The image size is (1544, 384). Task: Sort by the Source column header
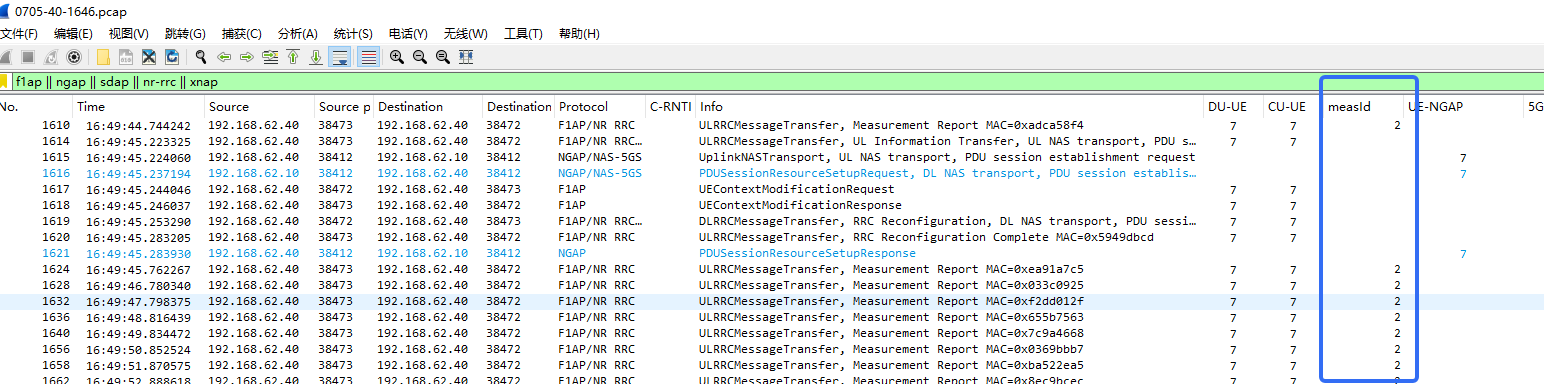tap(259, 106)
